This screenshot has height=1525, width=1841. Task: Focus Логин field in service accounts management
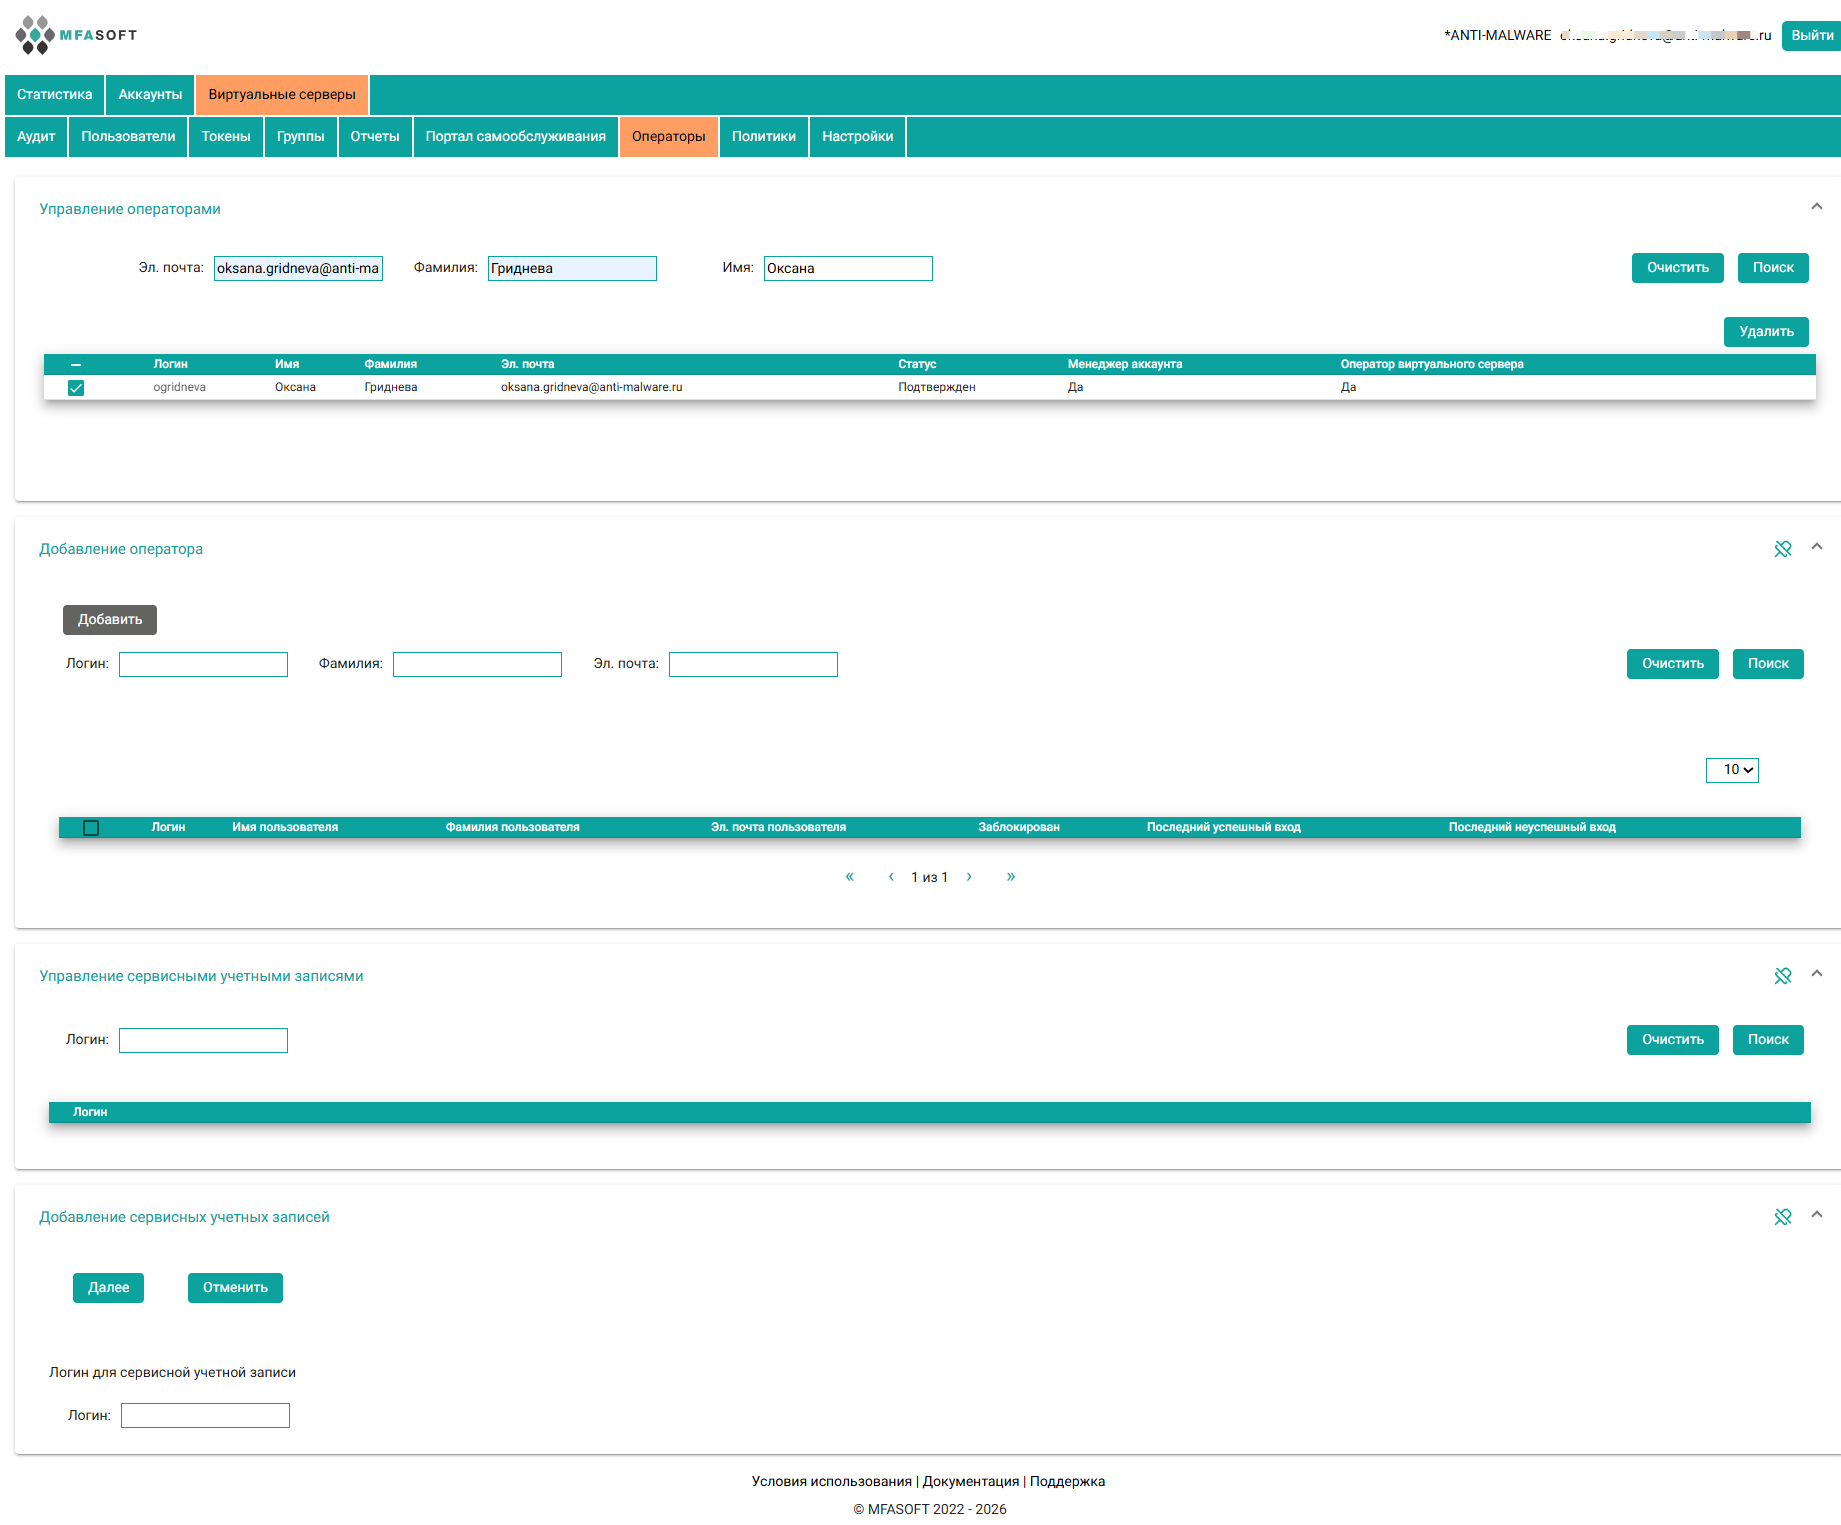(203, 1041)
